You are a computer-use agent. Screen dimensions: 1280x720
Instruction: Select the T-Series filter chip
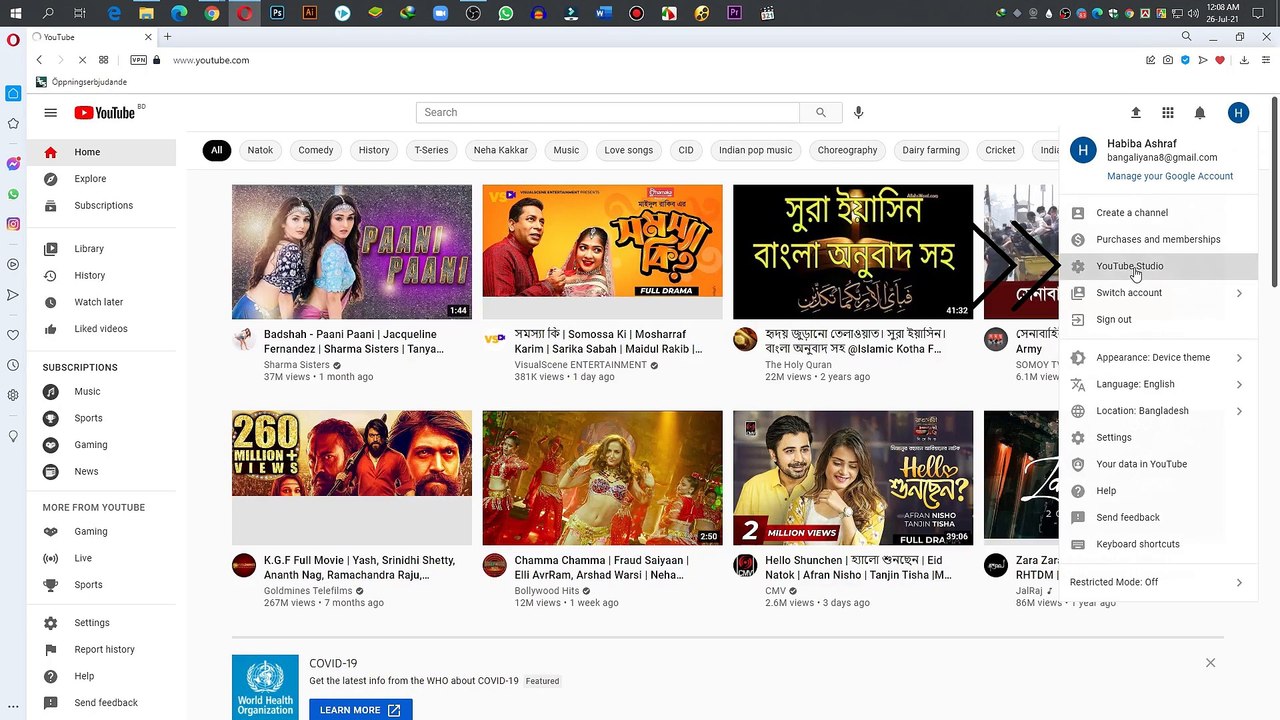tap(431, 150)
